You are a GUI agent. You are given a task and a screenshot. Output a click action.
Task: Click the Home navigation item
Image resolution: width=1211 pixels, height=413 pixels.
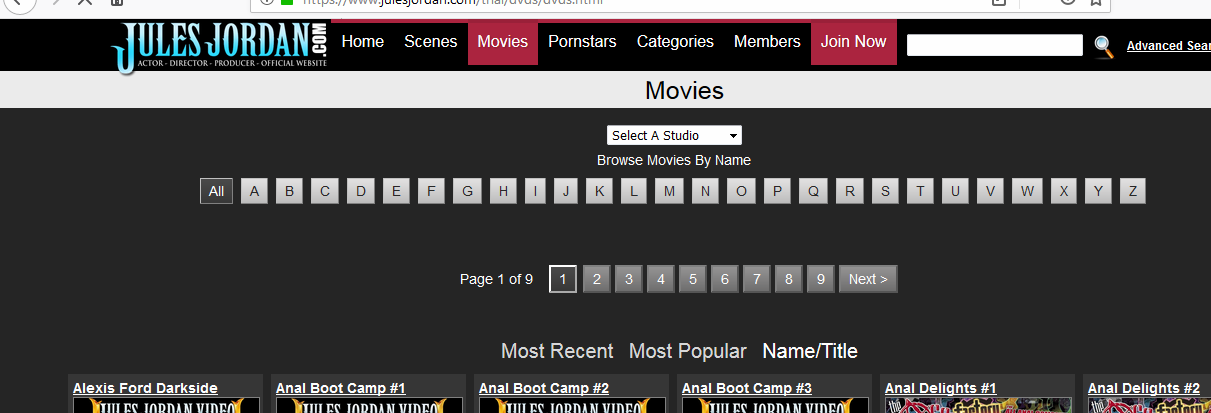coord(362,42)
